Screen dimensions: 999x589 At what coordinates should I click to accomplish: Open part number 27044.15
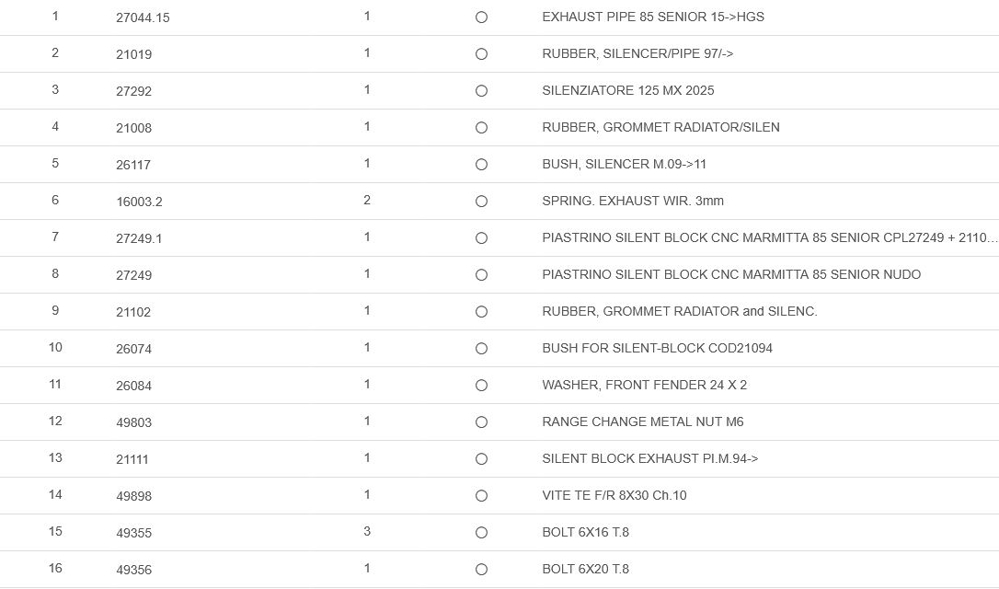click(x=143, y=18)
